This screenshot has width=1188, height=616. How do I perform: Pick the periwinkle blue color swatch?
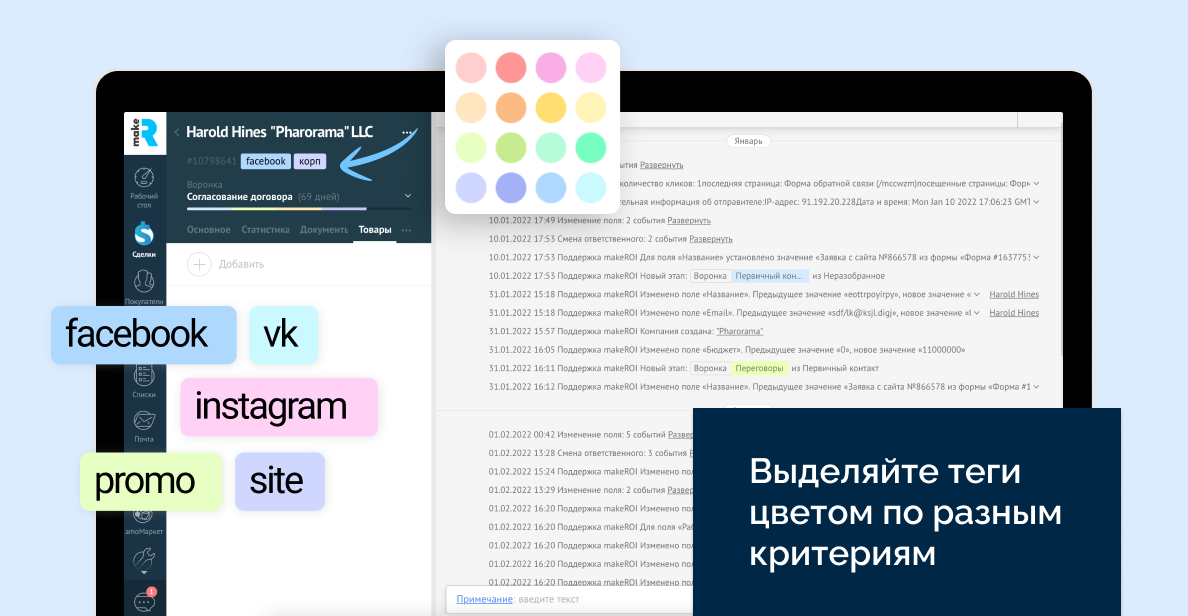pyautogui.click(x=511, y=188)
